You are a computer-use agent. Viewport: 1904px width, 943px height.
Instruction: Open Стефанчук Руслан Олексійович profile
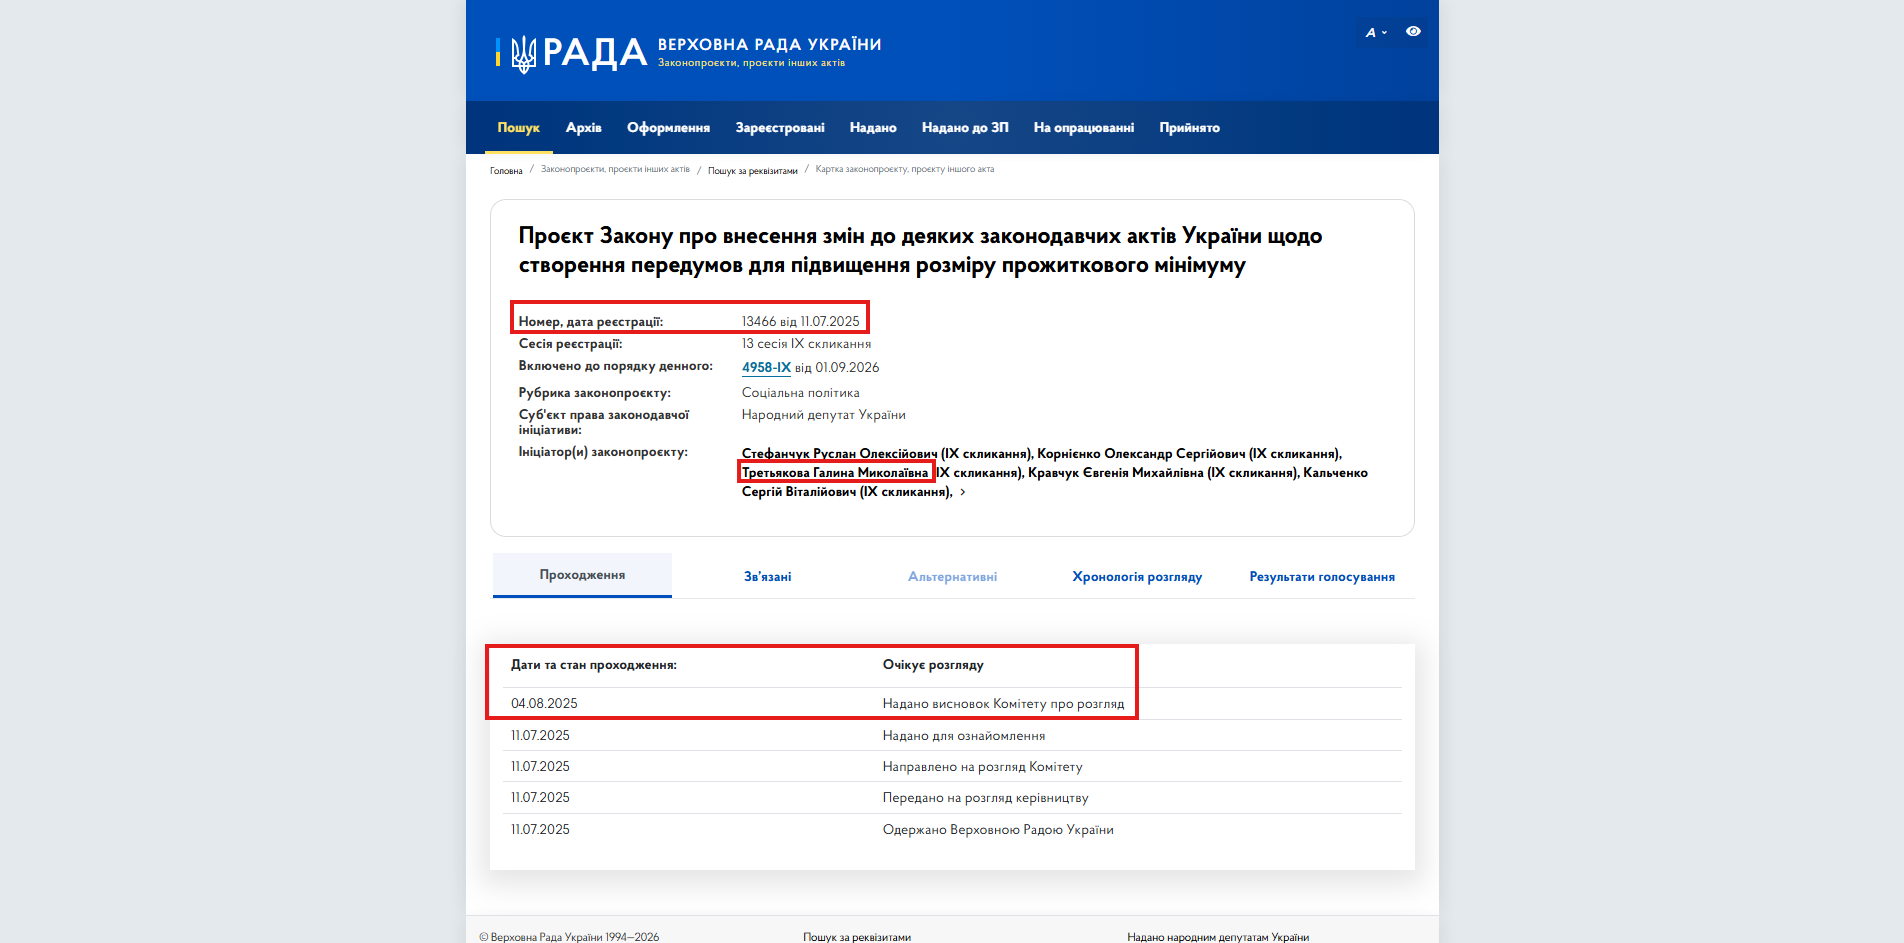840,453
